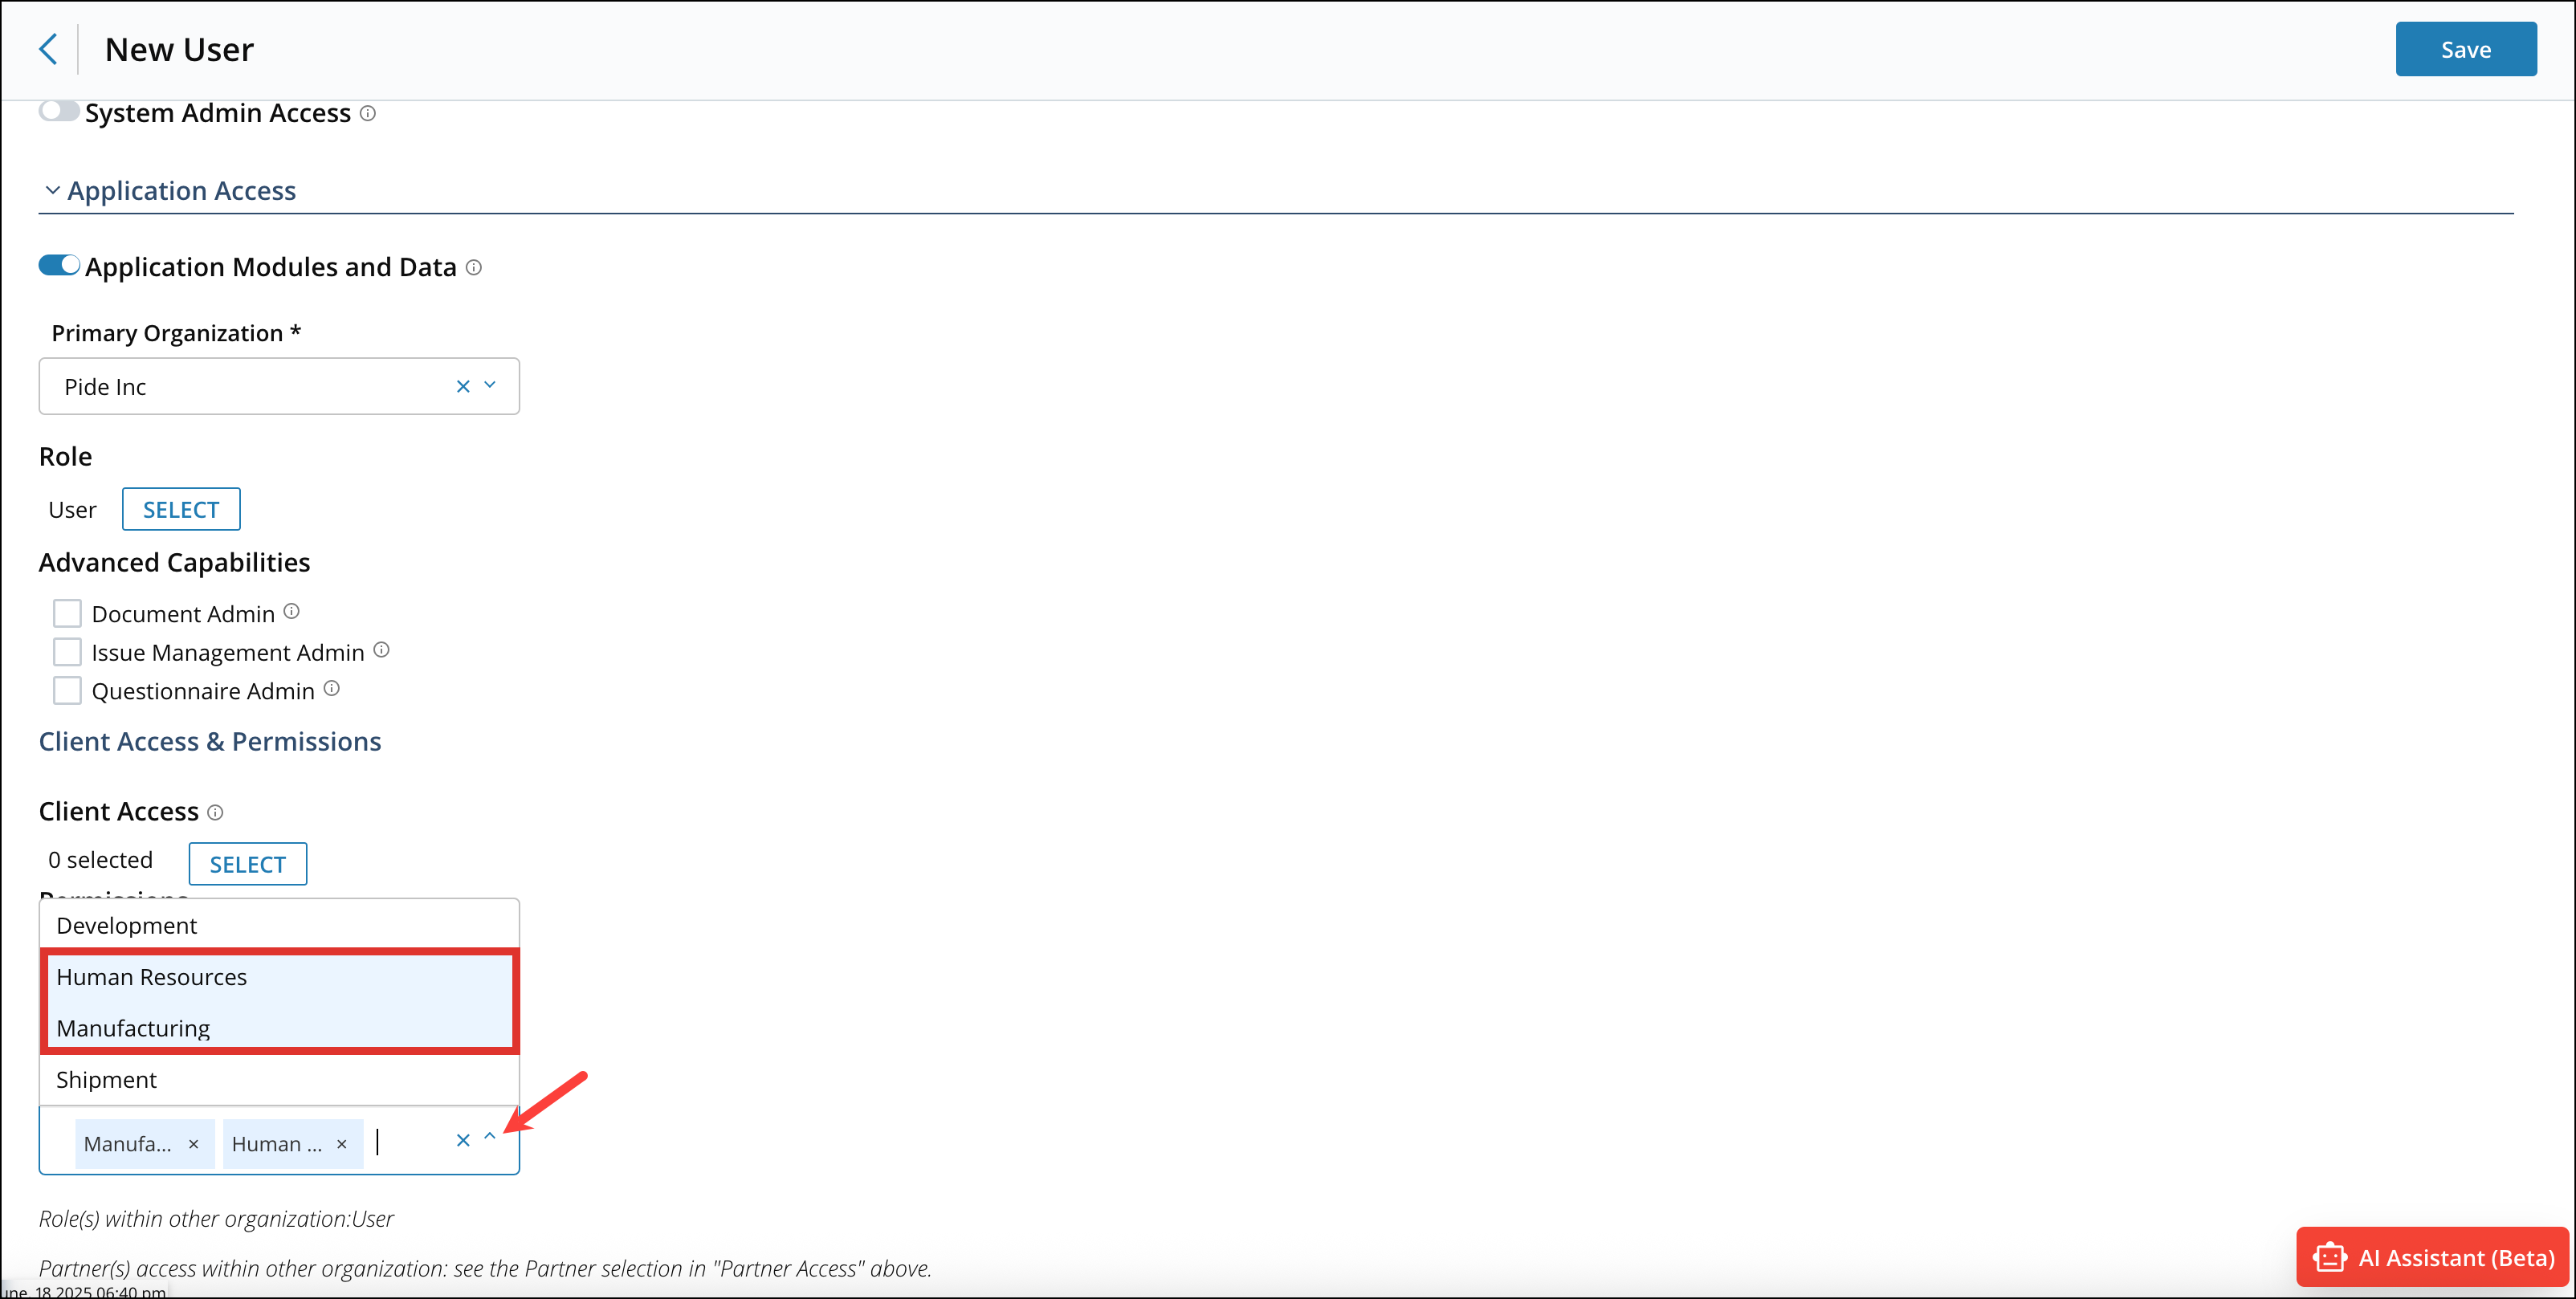This screenshot has width=2576, height=1299.
Task: Save the new user
Action: pos(2465,49)
